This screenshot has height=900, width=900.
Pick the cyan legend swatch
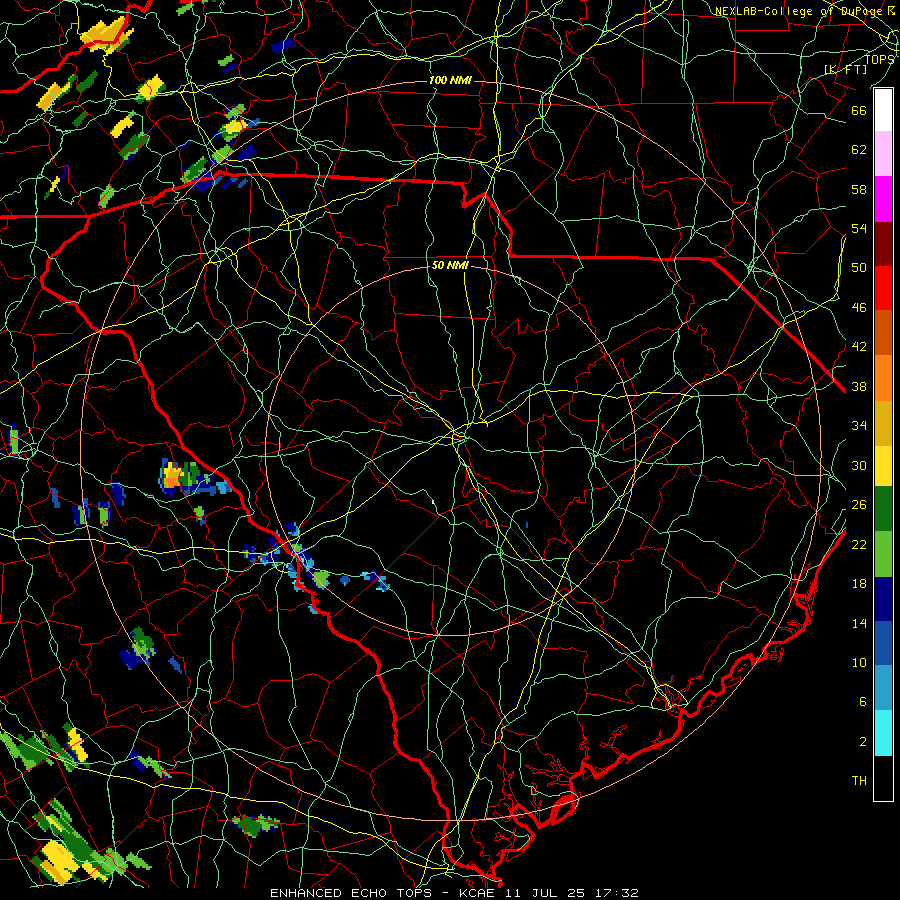point(883,733)
